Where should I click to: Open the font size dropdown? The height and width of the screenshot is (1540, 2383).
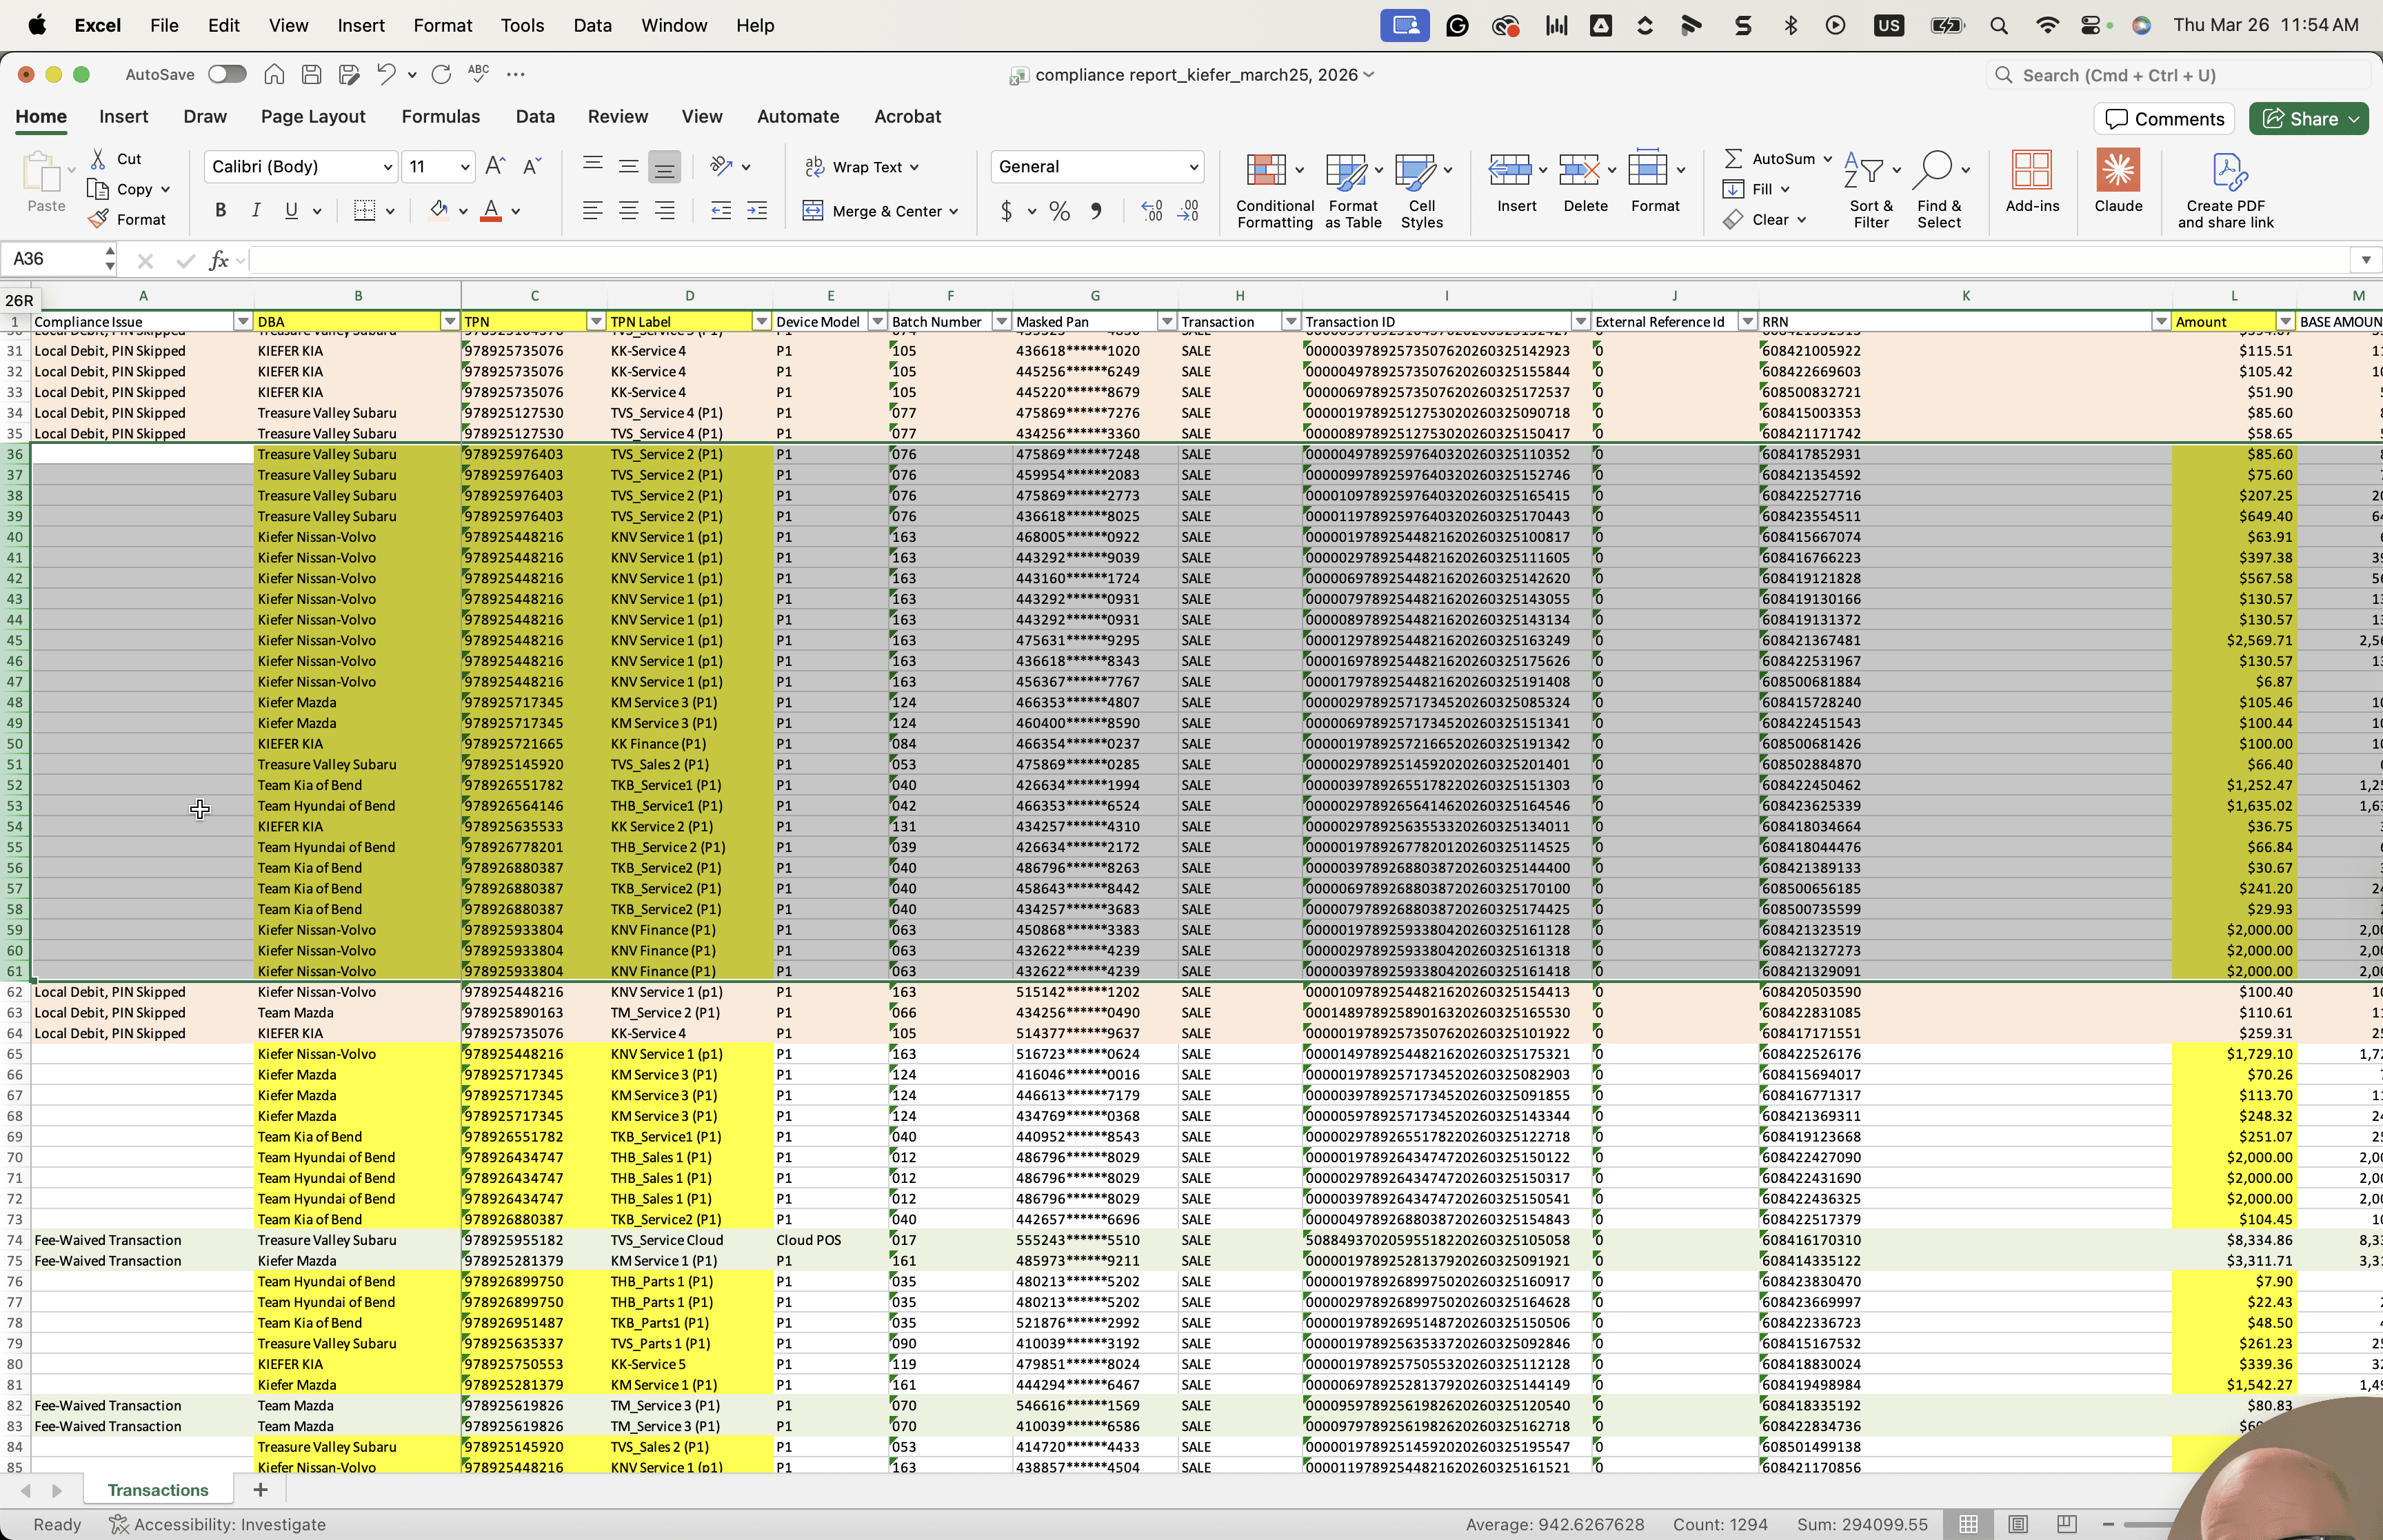tap(465, 166)
